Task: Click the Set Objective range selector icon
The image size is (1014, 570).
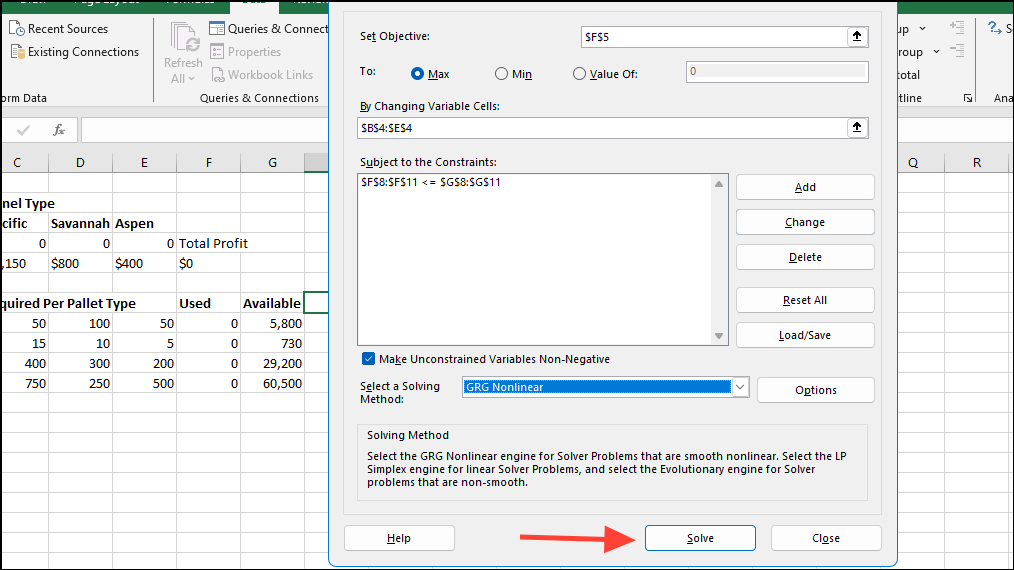Action: point(857,36)
